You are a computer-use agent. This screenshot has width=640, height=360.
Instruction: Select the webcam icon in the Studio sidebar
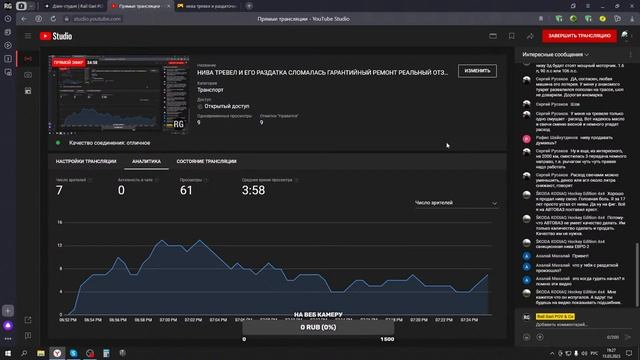tap(28, 75)
